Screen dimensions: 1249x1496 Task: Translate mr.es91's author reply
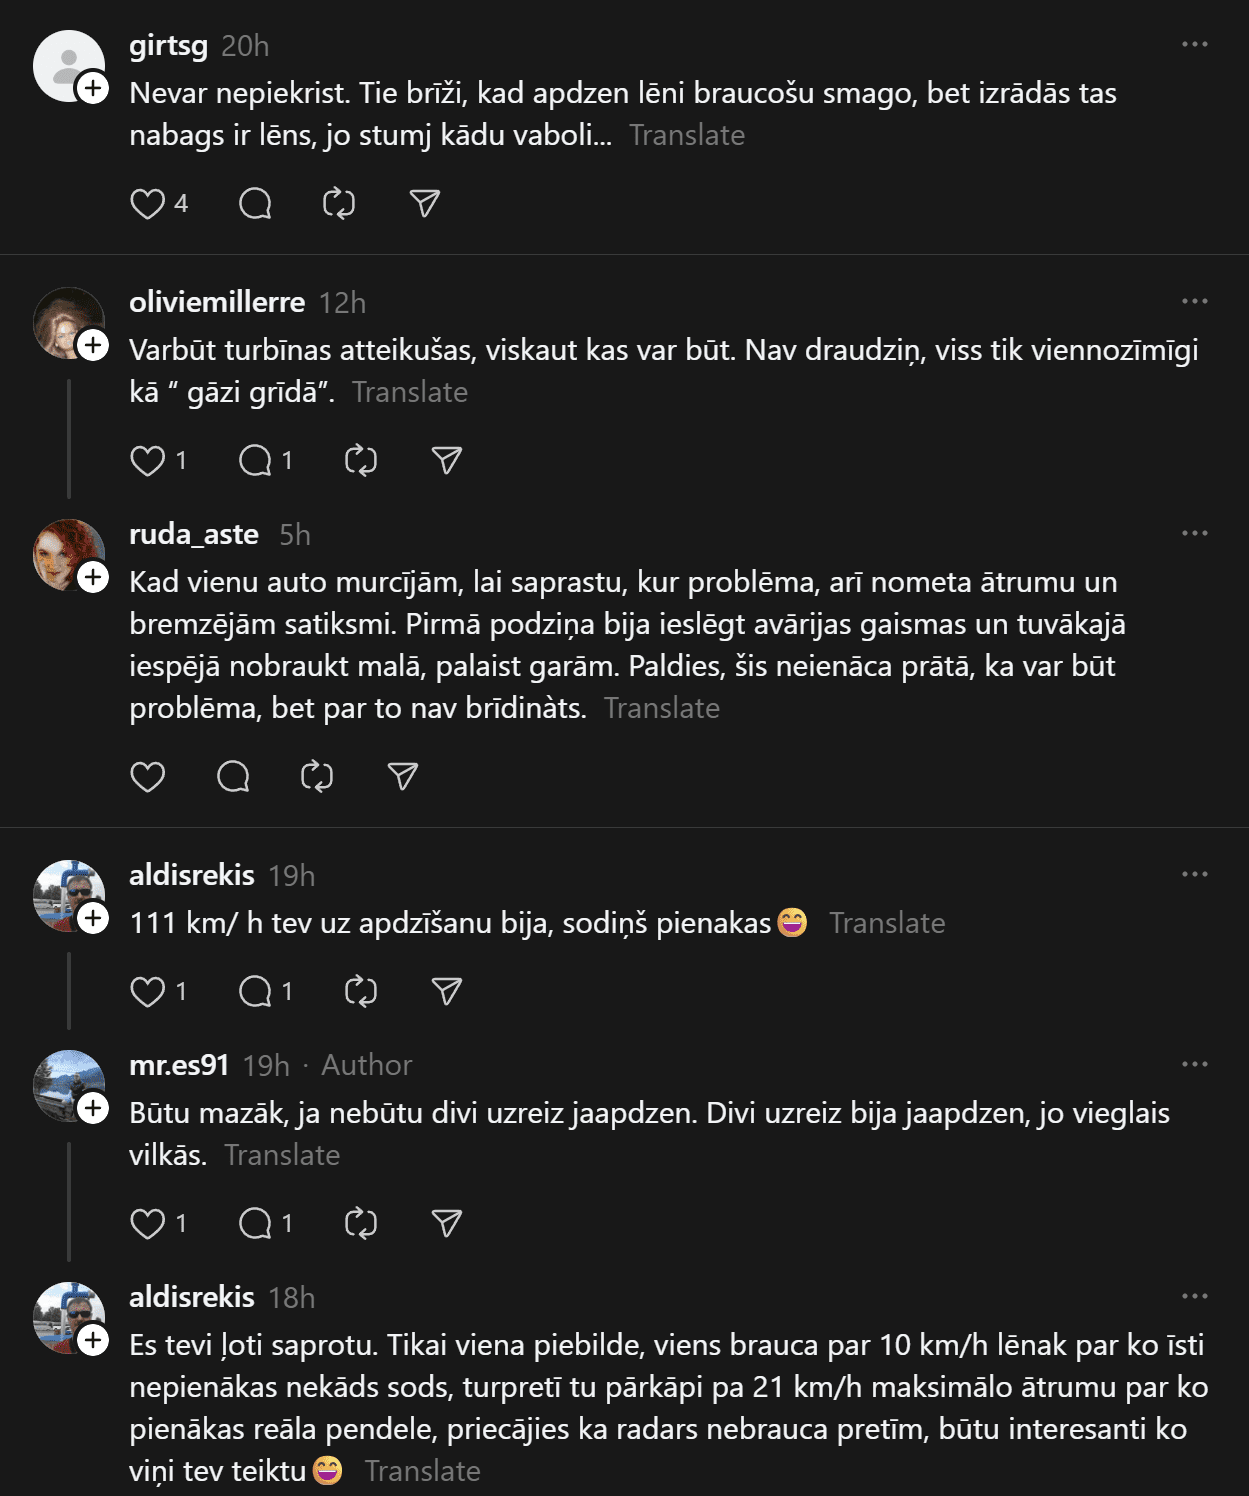point(282,1155)
